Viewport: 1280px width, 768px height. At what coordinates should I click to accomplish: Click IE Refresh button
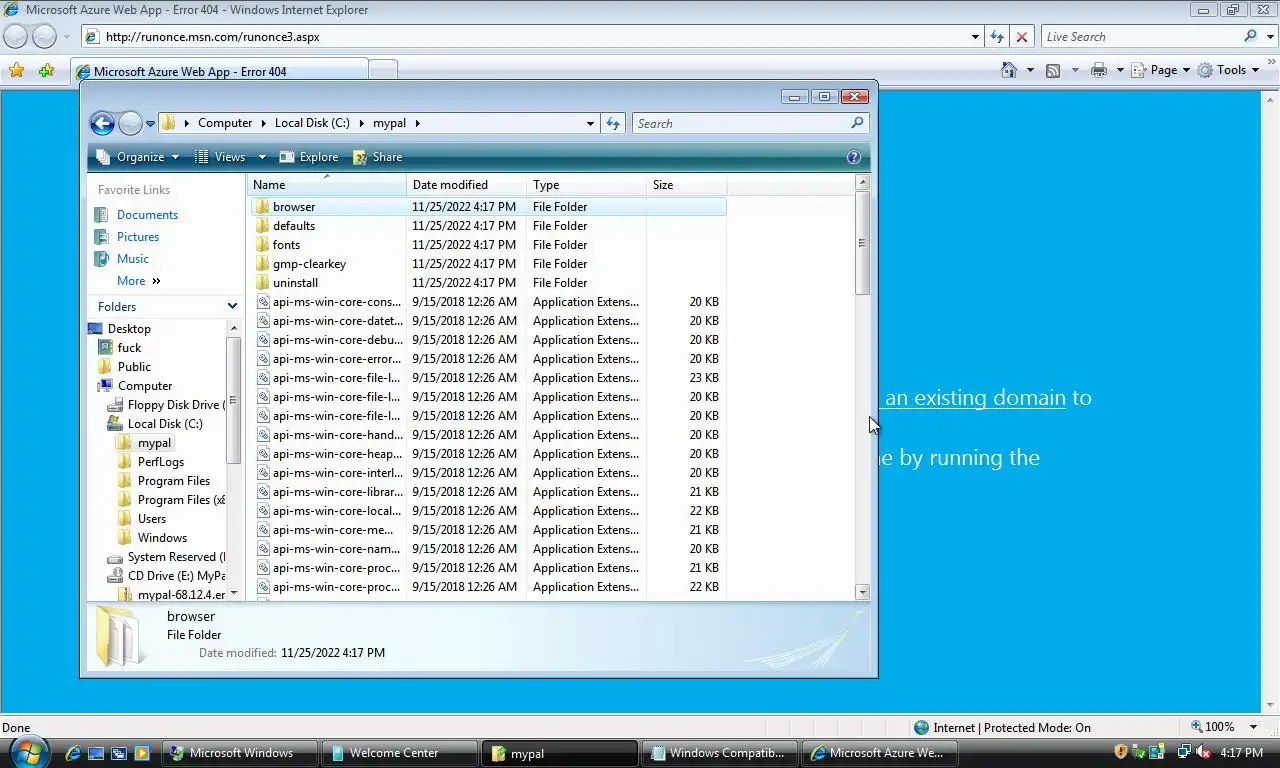coord(997,37)
